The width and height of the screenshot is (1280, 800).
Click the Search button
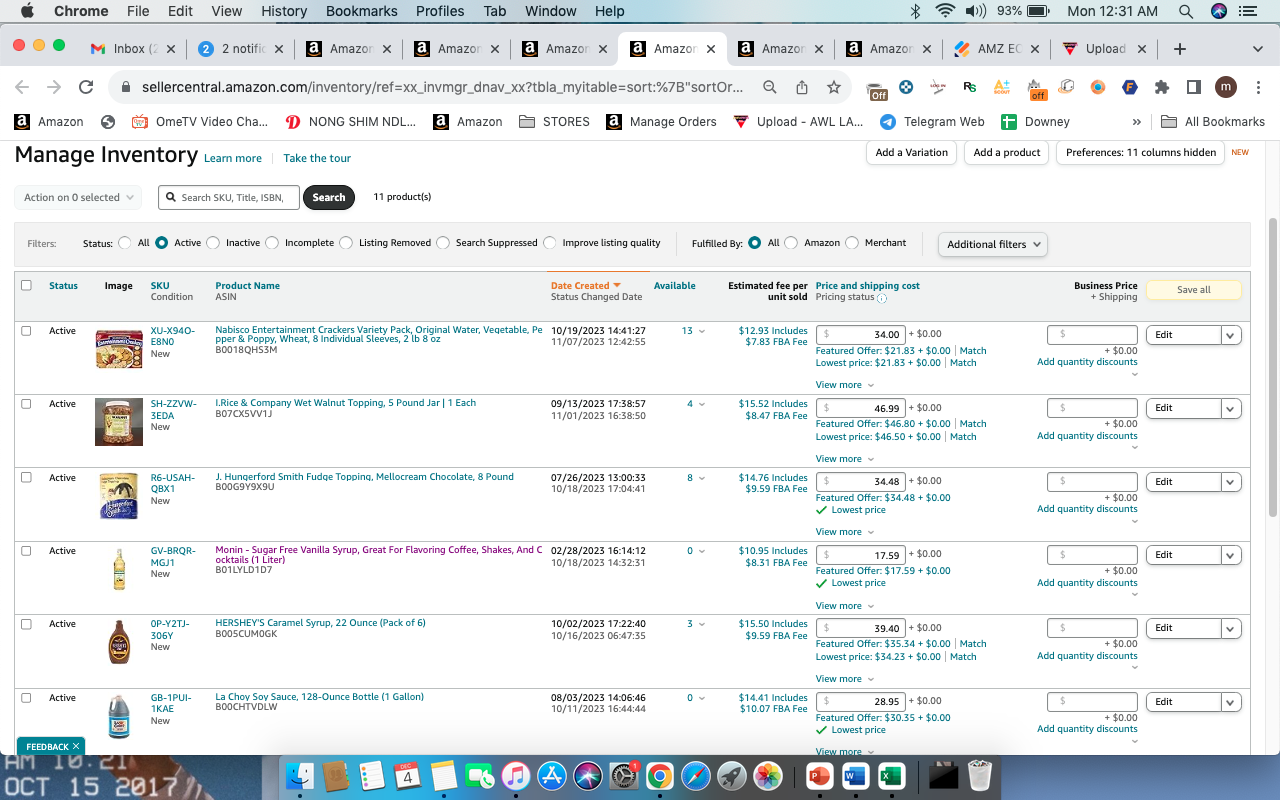click(x=329, y=198)
